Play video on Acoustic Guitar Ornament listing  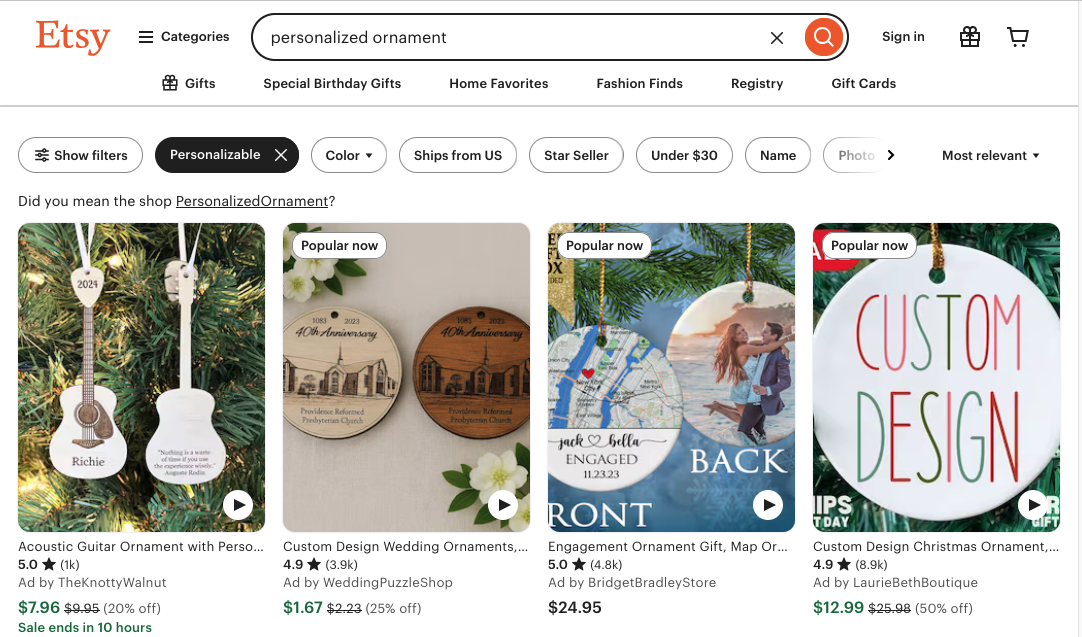point(238,505)
